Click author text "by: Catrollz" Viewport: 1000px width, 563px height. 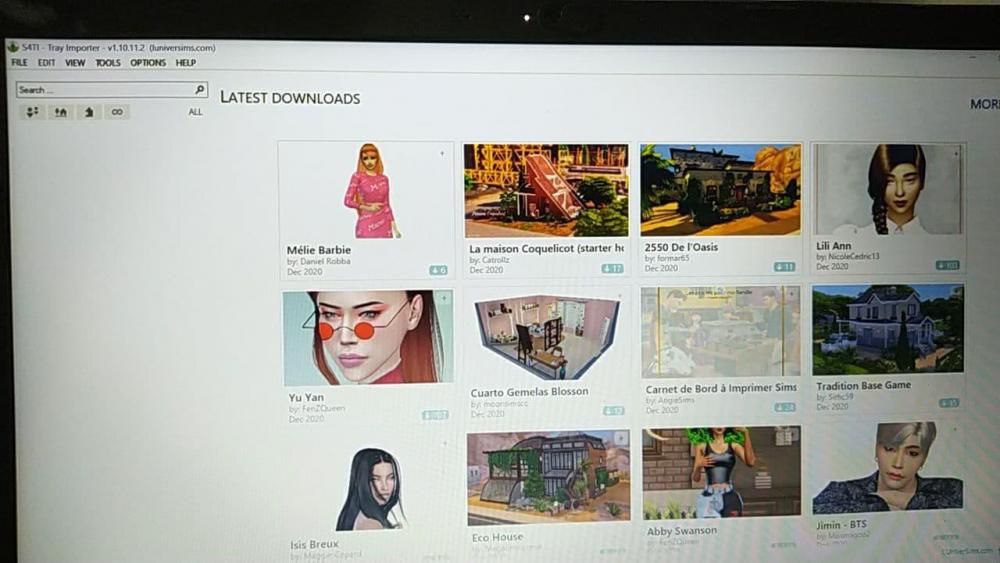click(490, 260)
